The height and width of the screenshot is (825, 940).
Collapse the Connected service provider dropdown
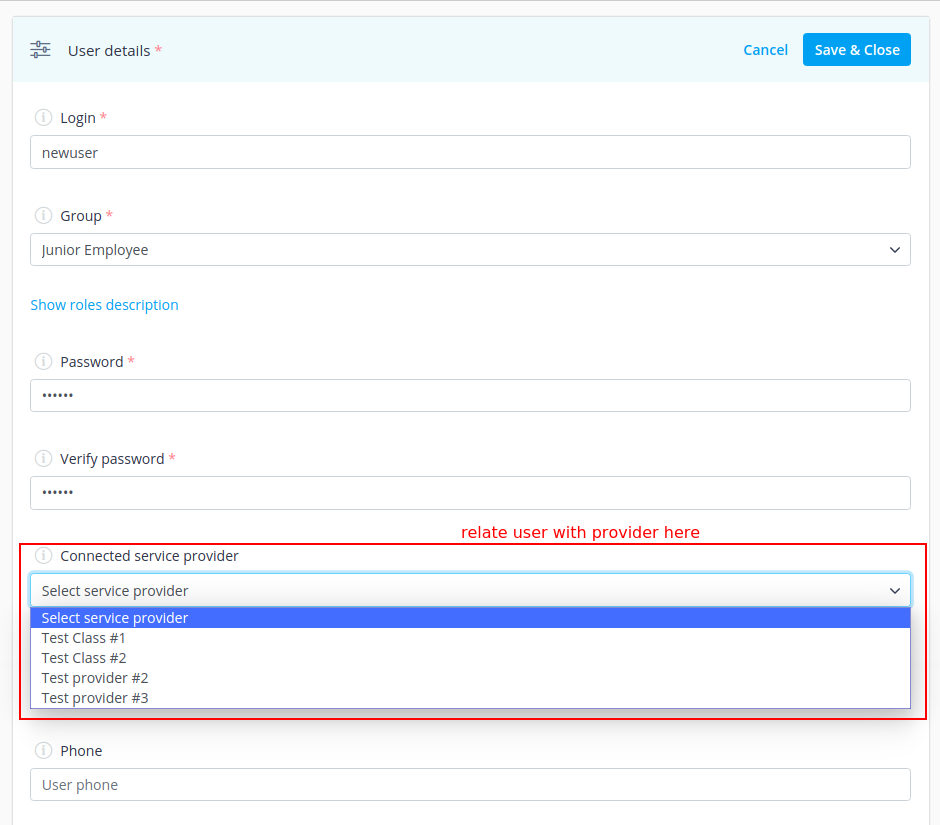(x=470, y=590)
